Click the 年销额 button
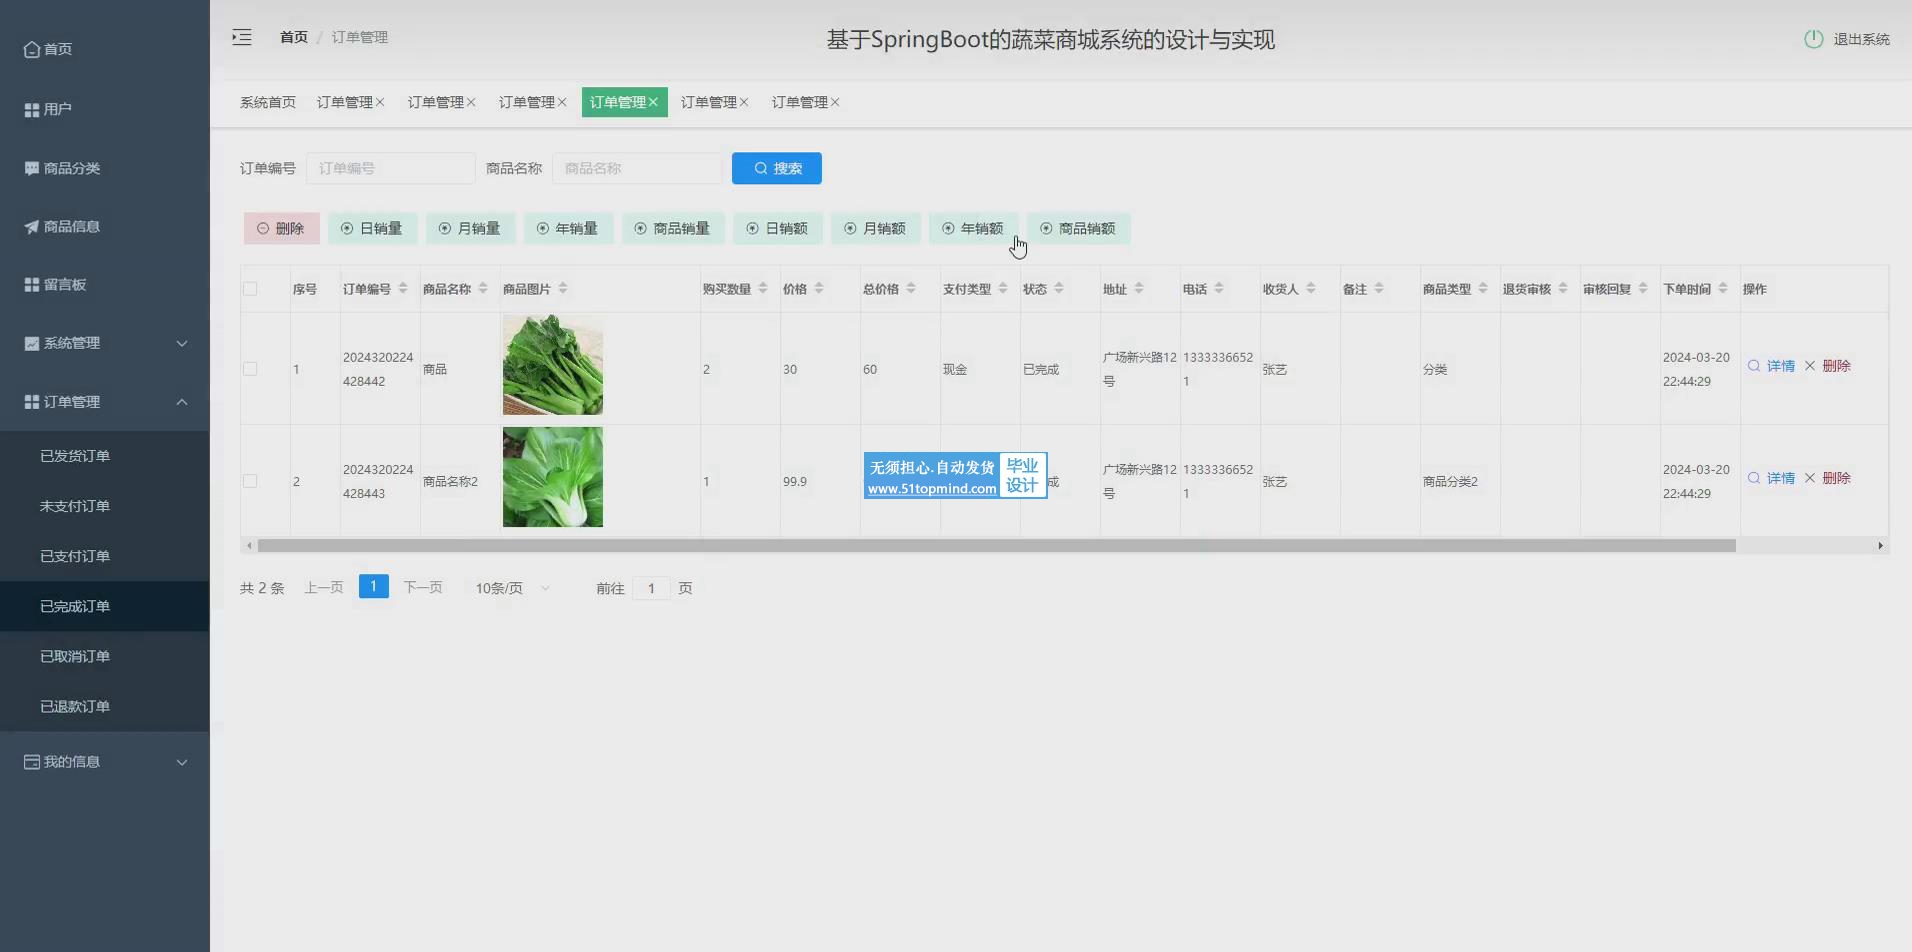Image resolution: width=1912 pixels, height=952 pixels. (973, 228)
